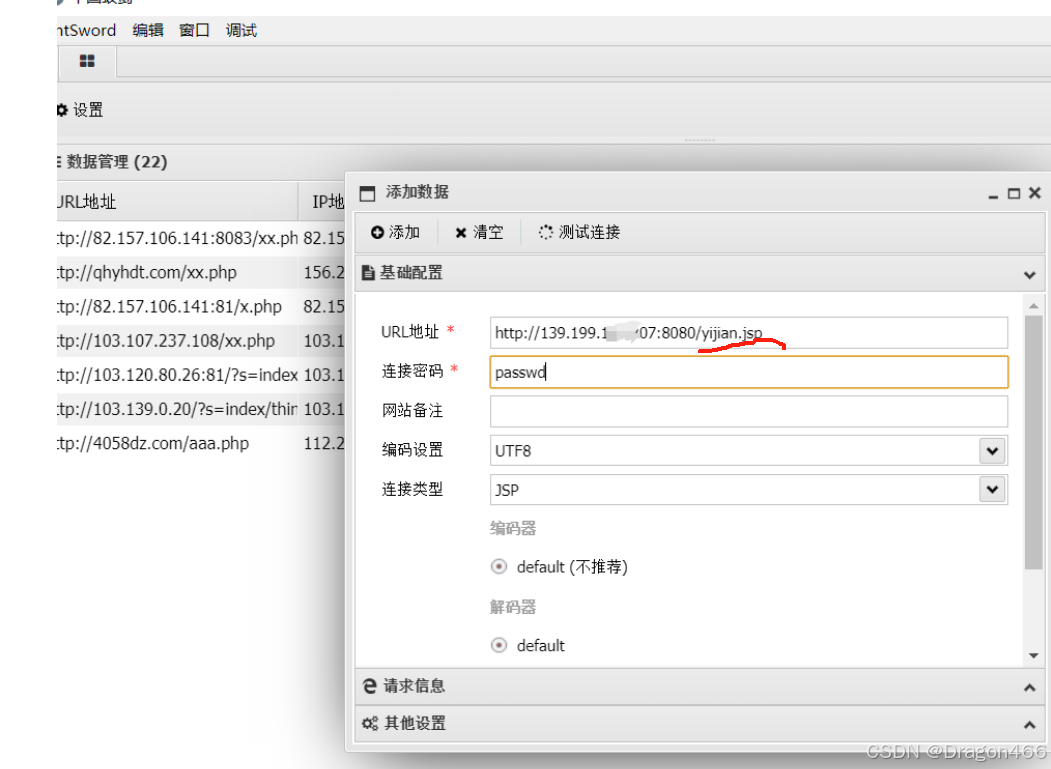Select row 82.157.106.141:8083/xx.ph
The height and width of the screenshot is (769, 1051).
click(201, 238)
